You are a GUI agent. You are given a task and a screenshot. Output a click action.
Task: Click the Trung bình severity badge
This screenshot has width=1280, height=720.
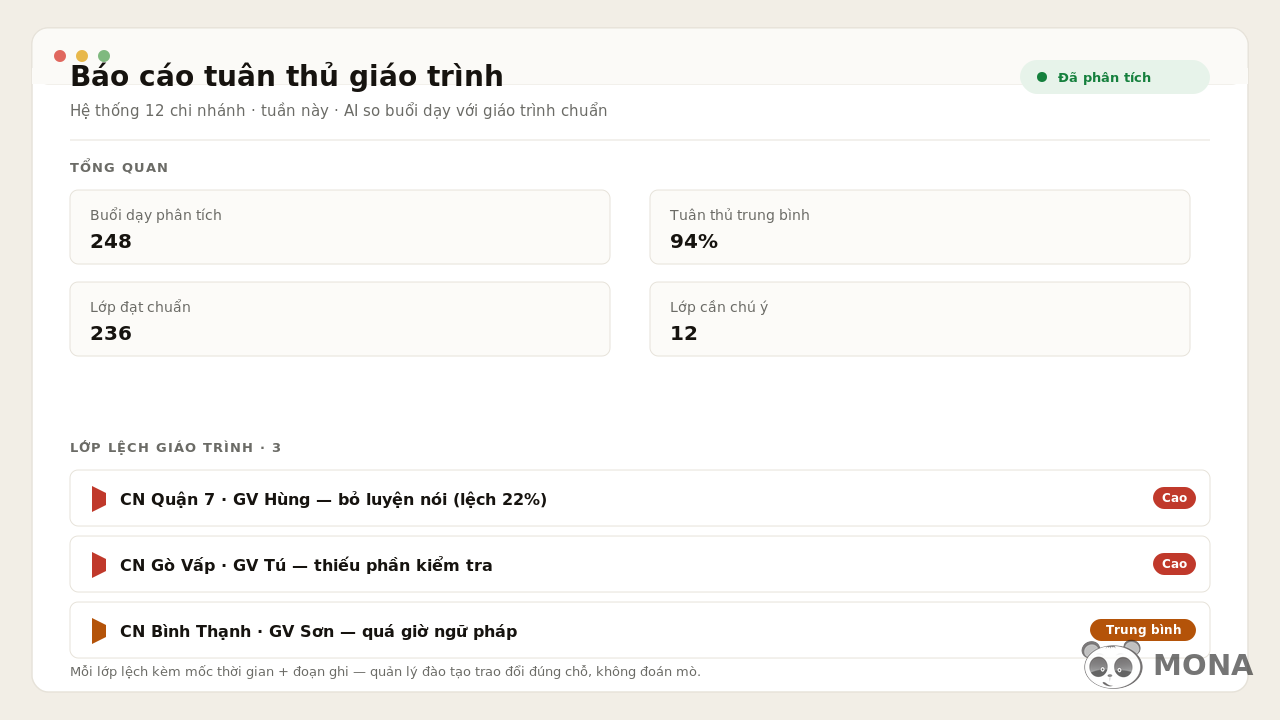[x=1143, y=630]
